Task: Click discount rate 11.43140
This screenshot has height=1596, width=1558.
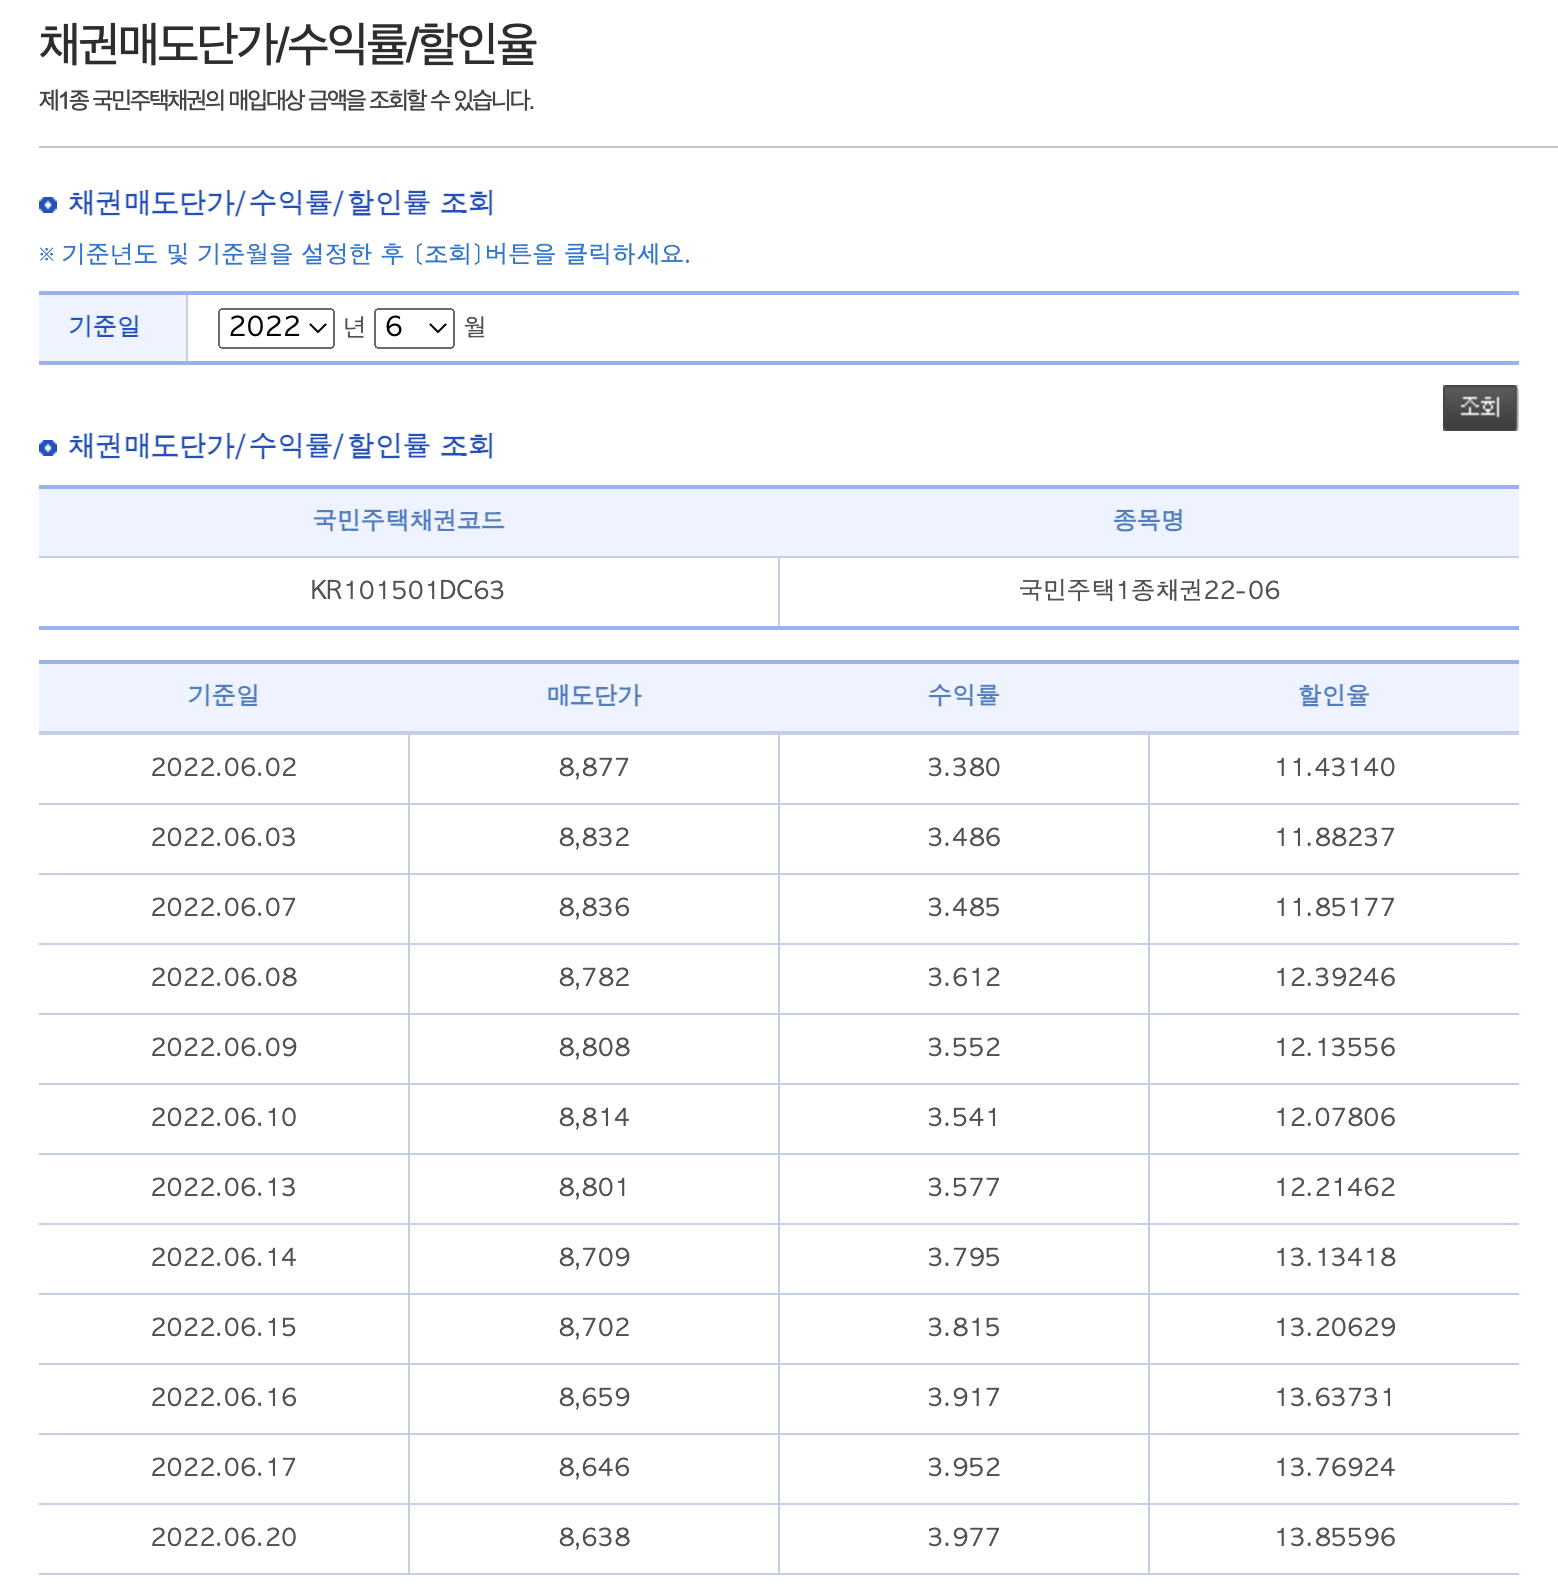Action: pyautogui.click(x=1335, y=768)
